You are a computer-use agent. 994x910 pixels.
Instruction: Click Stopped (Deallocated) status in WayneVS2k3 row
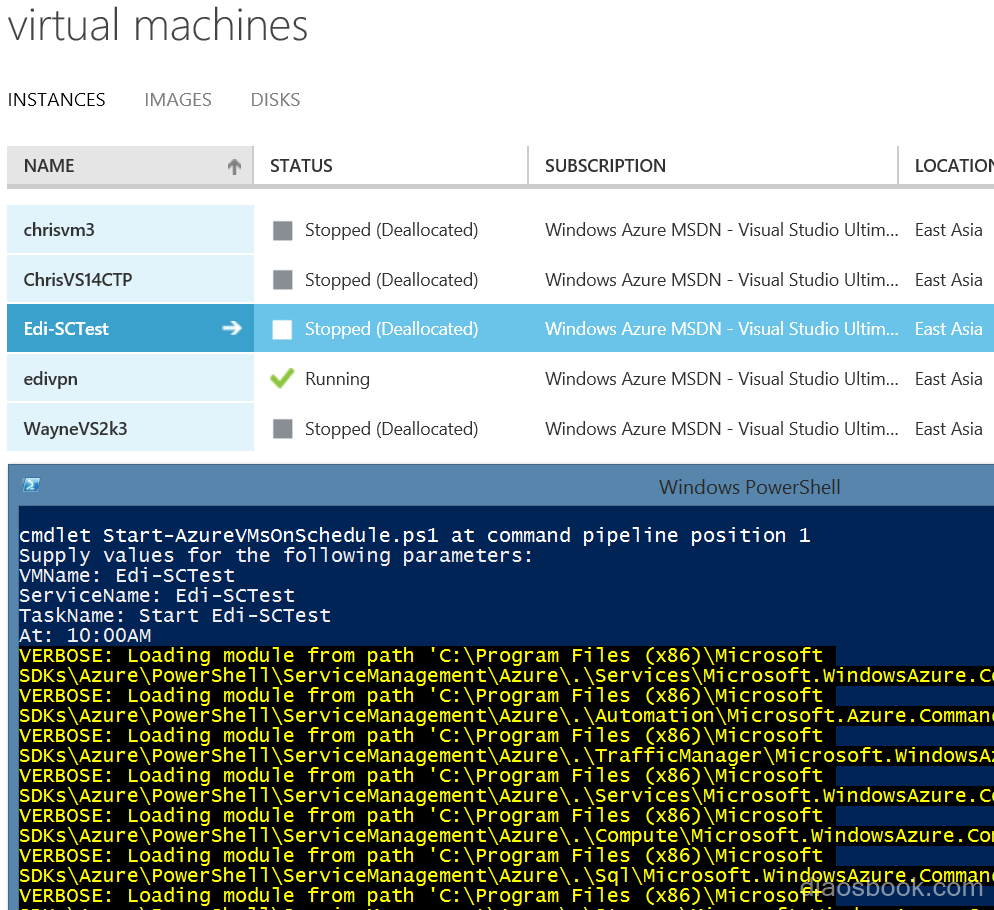pos(392,429)
